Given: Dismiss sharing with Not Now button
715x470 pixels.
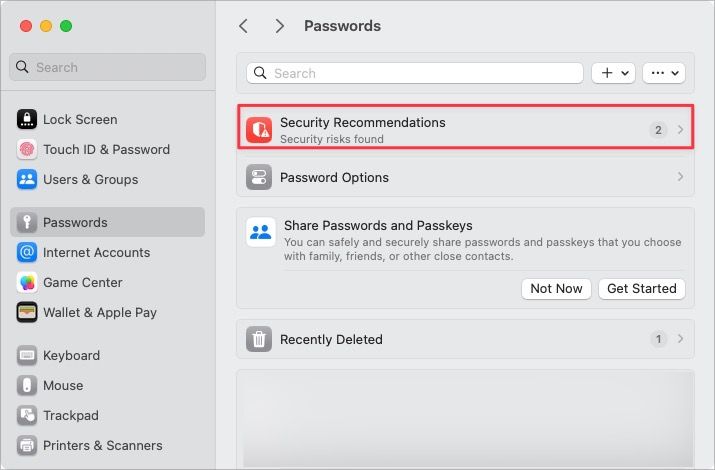Looking at the screenshot, I should click(x=556, y=288).
